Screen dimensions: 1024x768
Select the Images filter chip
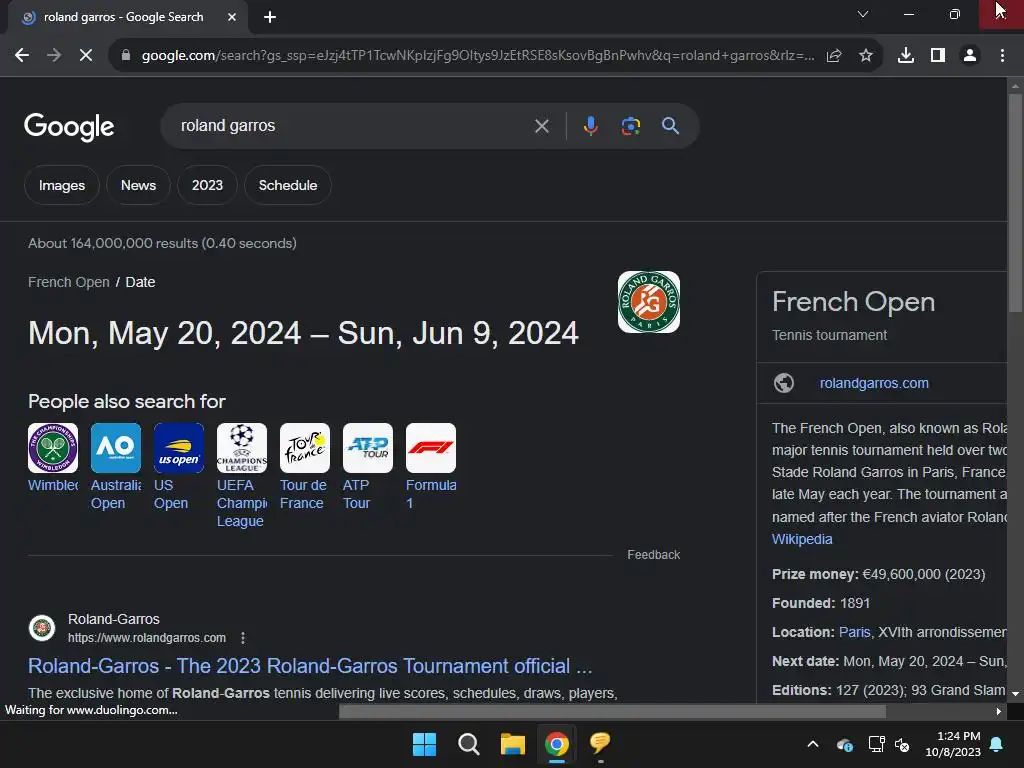(x=62, y=185)
